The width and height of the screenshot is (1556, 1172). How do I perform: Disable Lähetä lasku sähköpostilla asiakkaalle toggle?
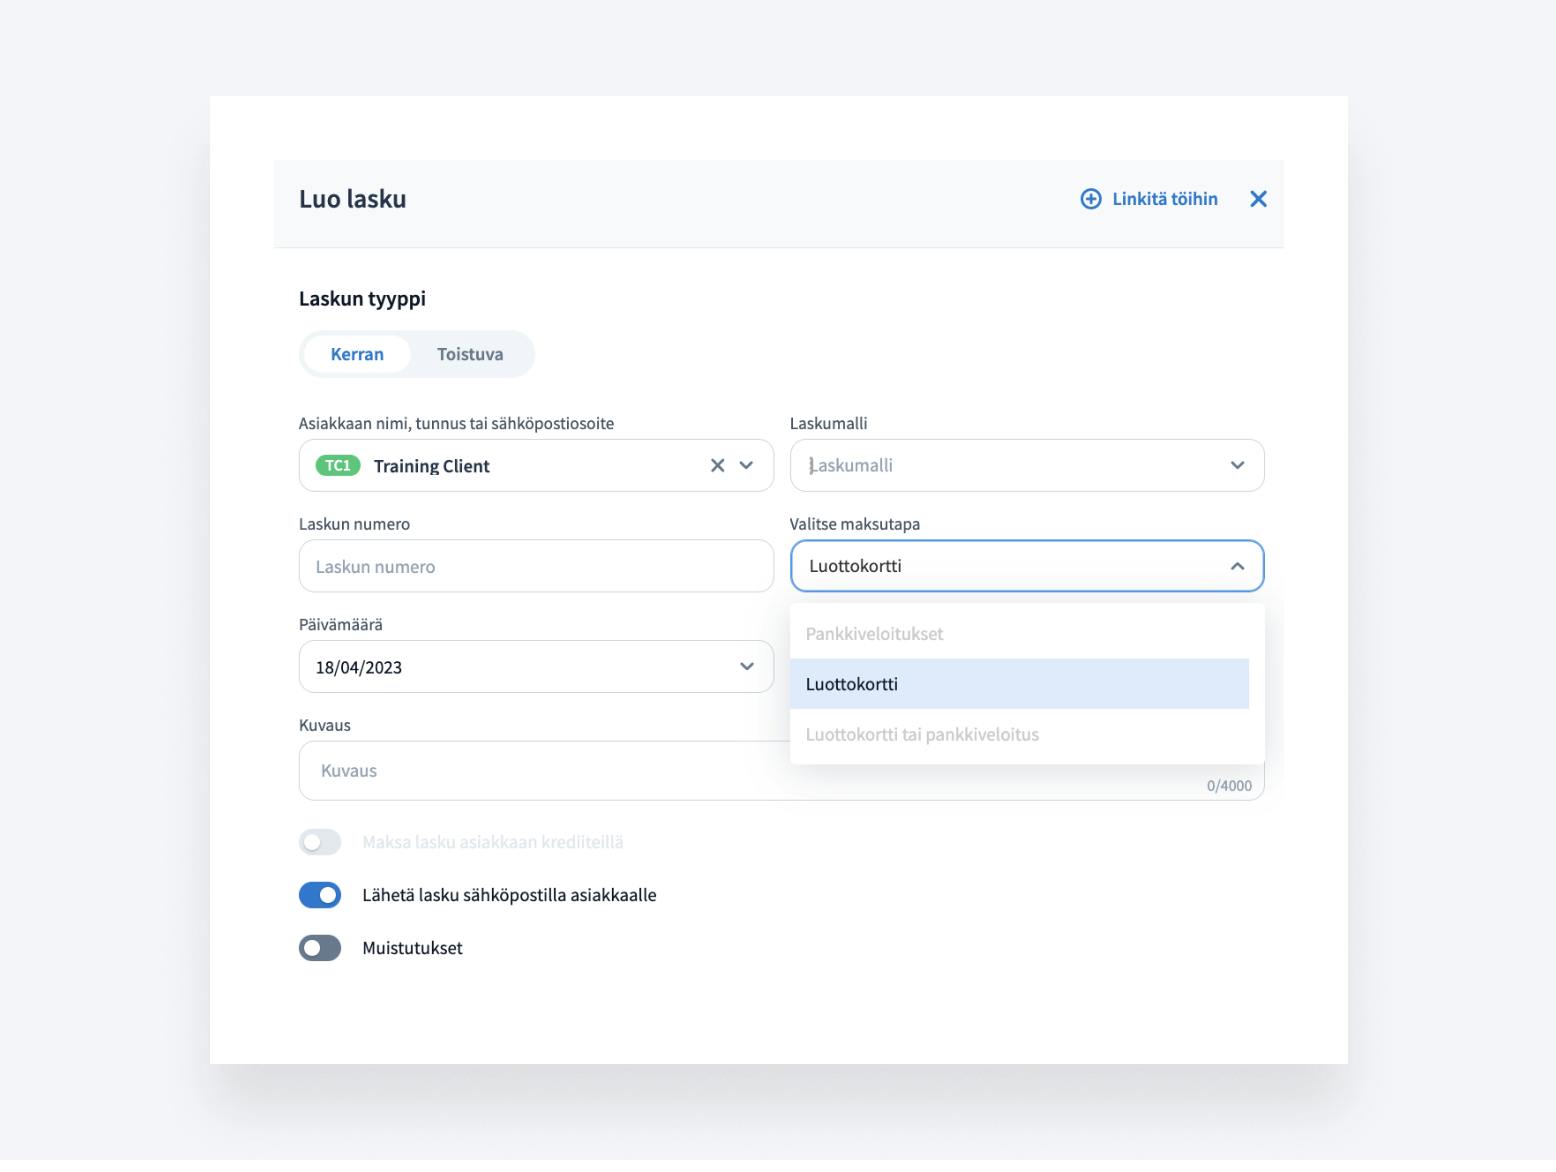pos(320,895)
